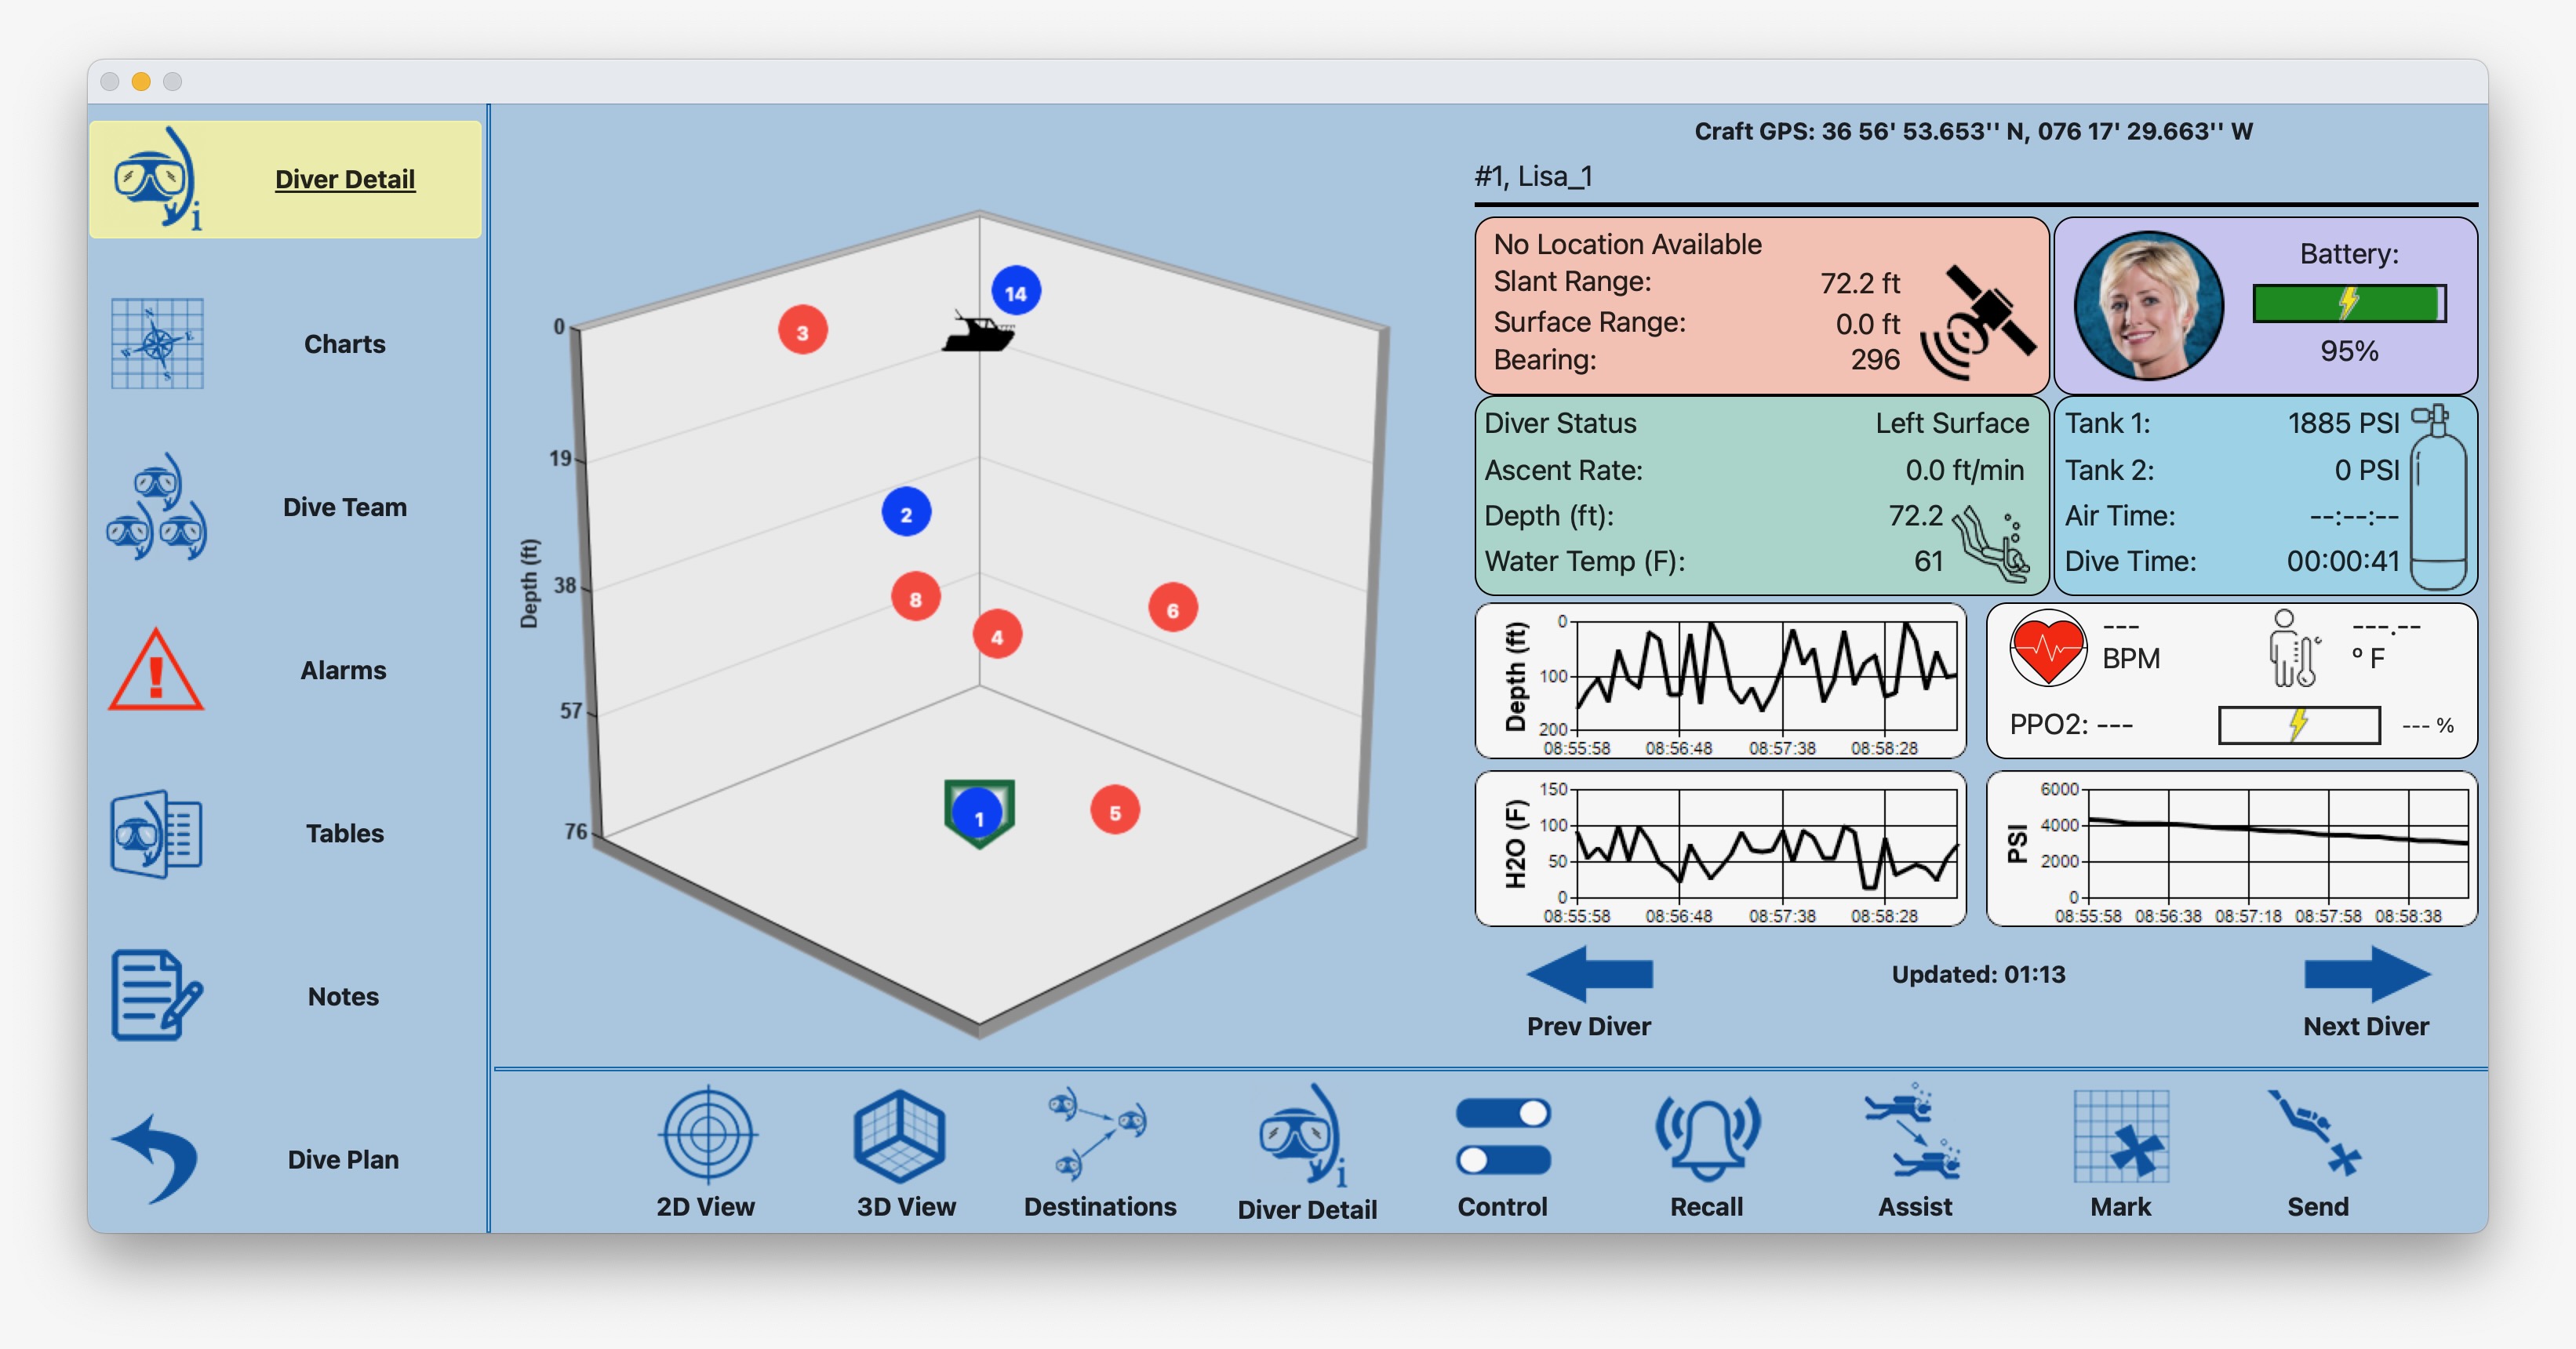Image resolution: width=2576 pixels, height=1349 pixels.
Task: Select highlighted diver marker 1
Action: (x=979, y=814)
